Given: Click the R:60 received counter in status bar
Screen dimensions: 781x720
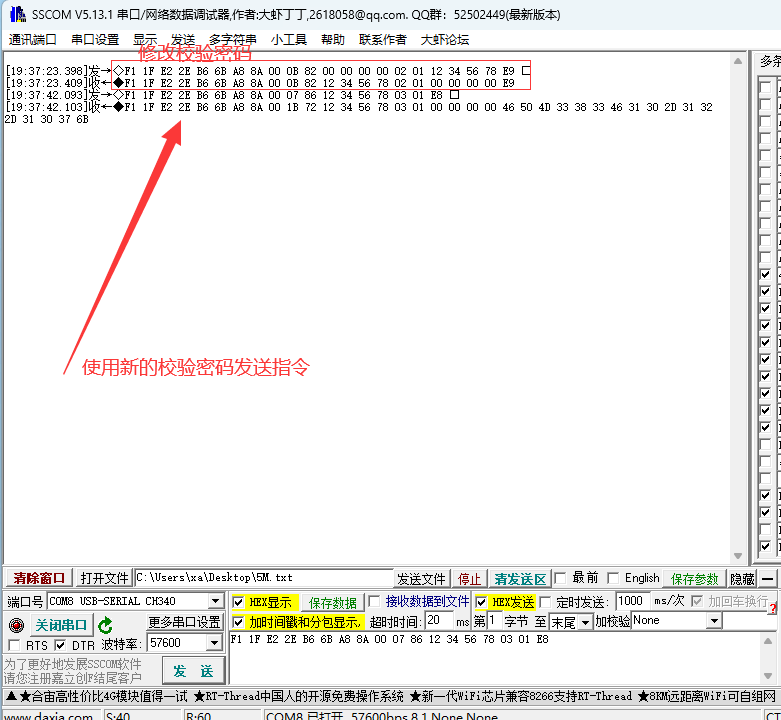Looking at the screenshot, I should (x=198, y=716).
